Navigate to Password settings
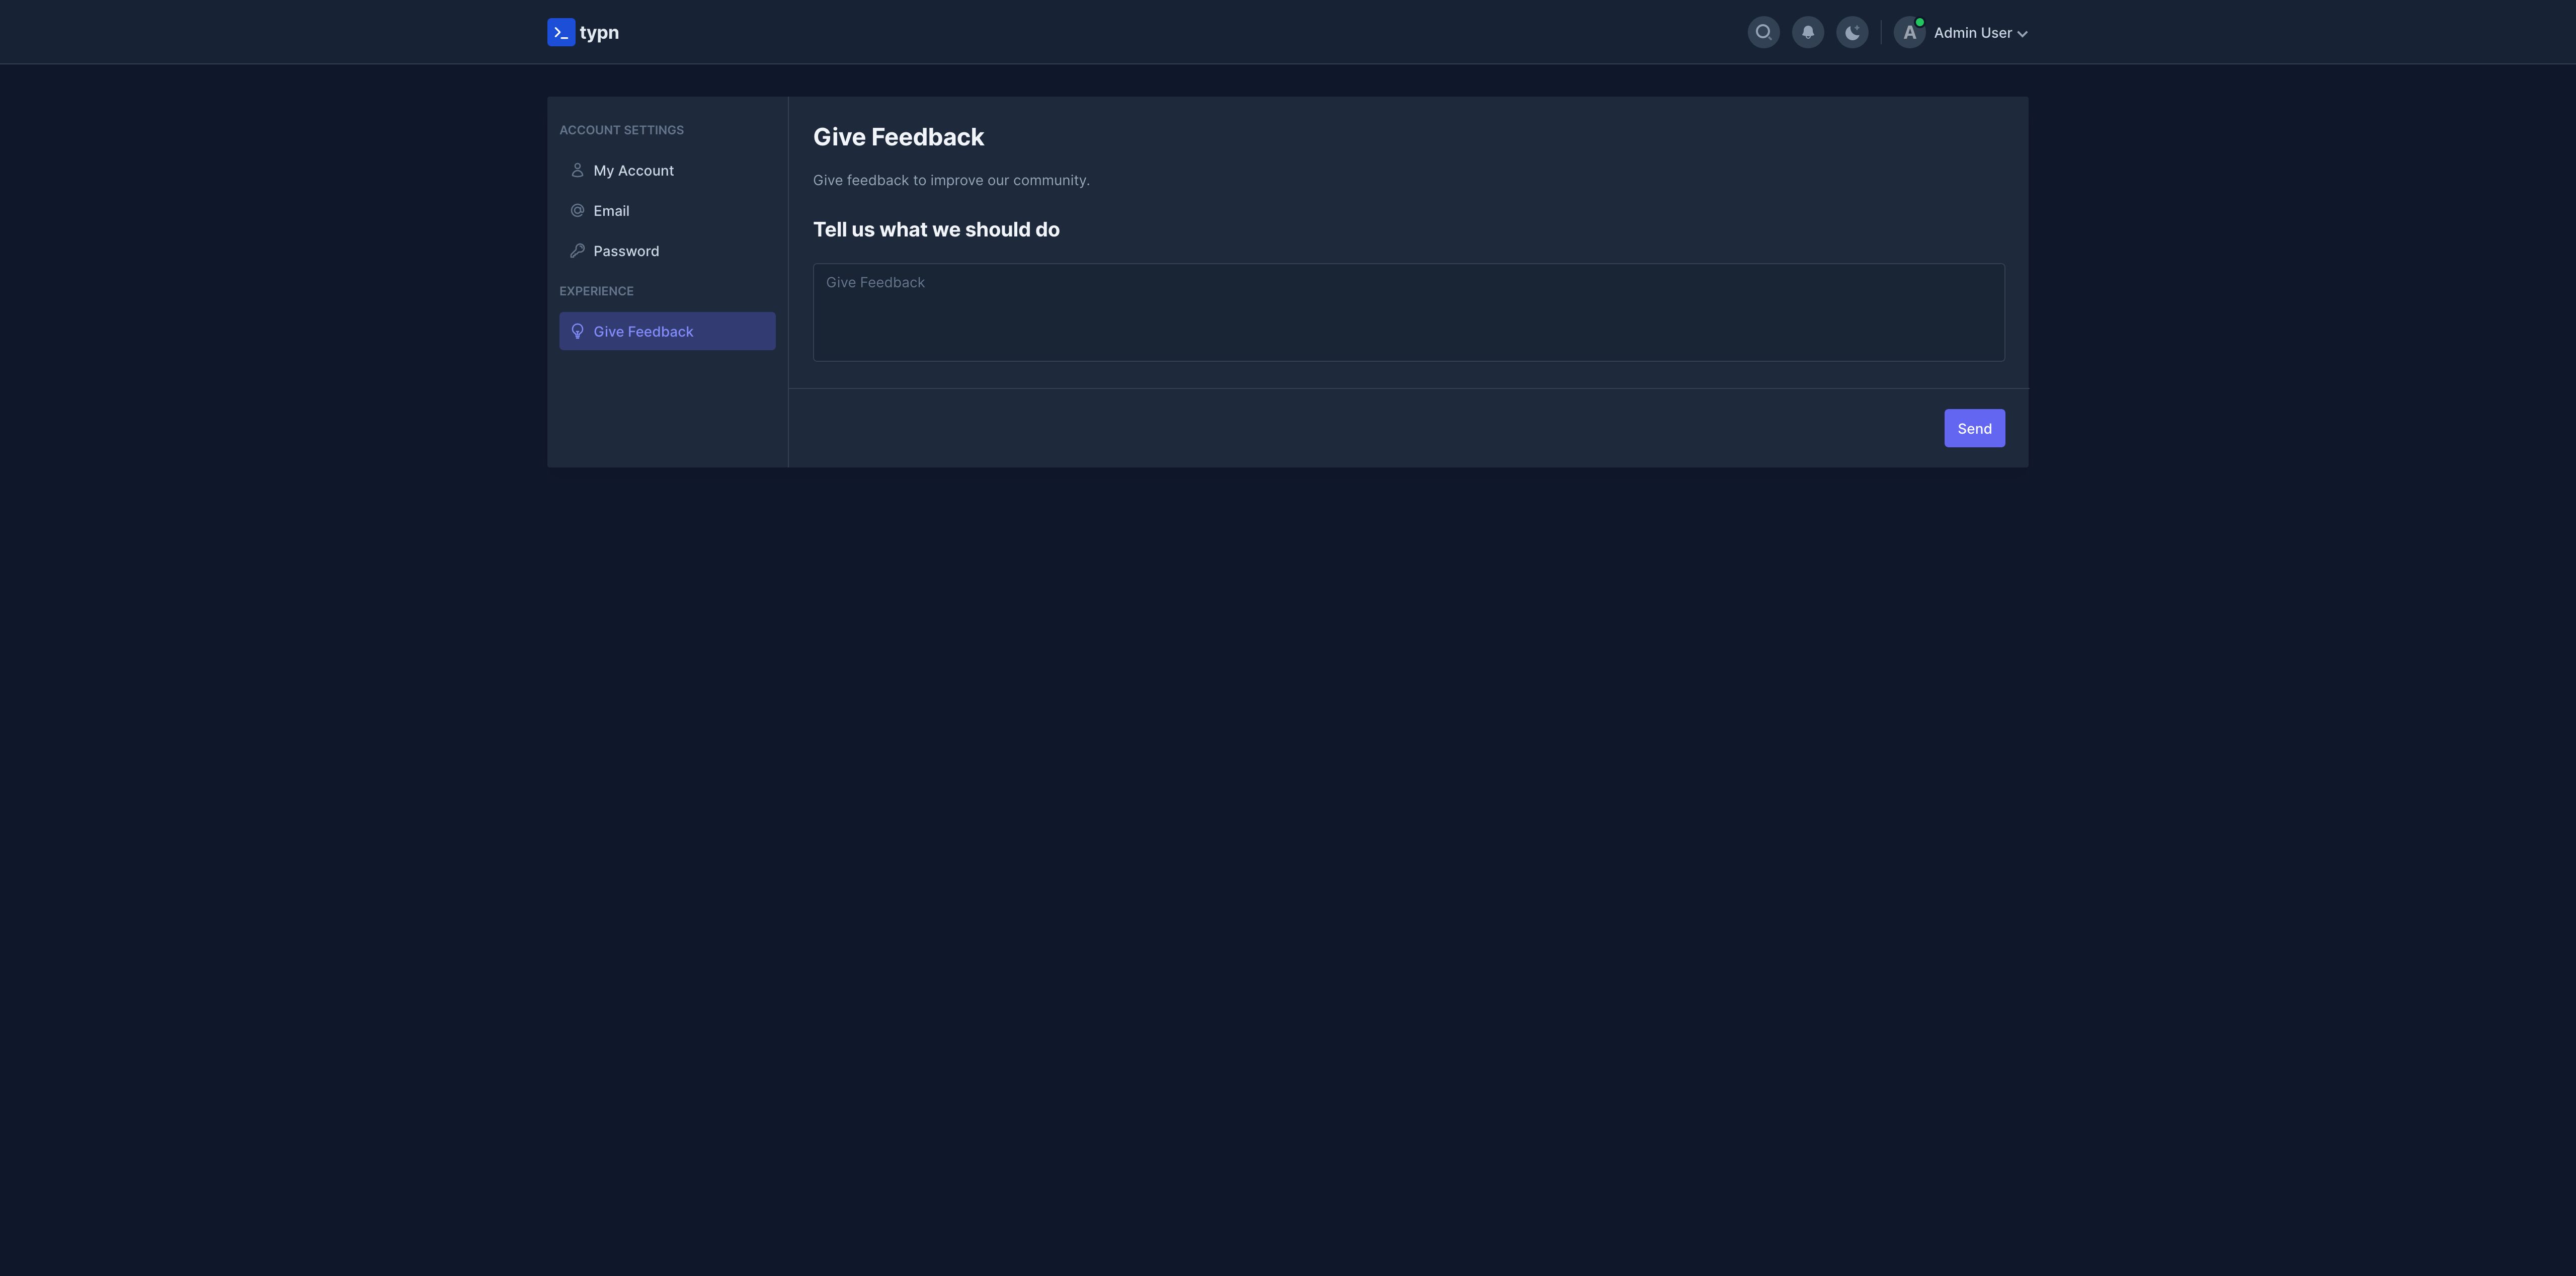The image size is (2576, 1276). point(626,251)
